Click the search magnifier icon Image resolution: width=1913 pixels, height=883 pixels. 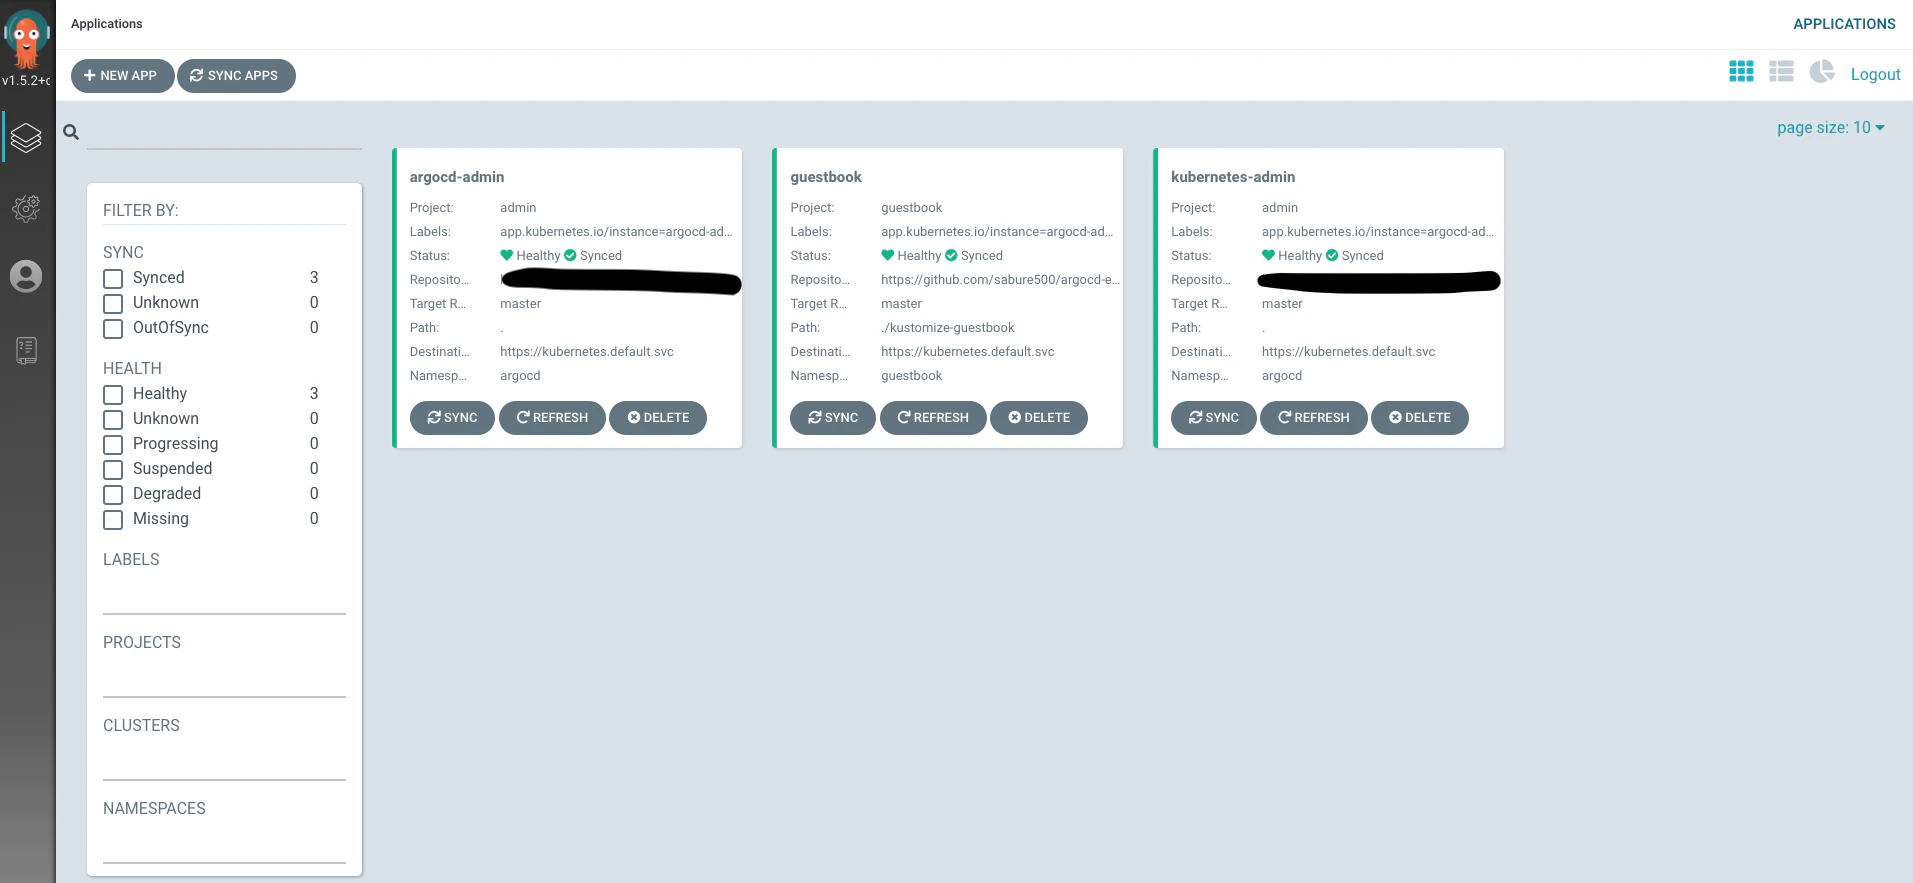tap(71, 132)
